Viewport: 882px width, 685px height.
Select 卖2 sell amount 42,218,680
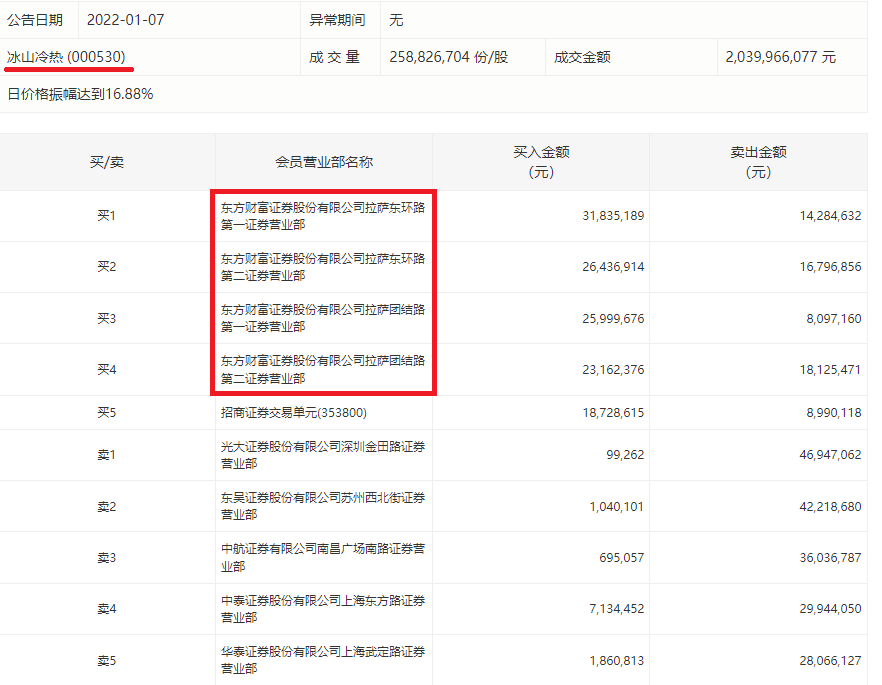(x=830, y=507)
